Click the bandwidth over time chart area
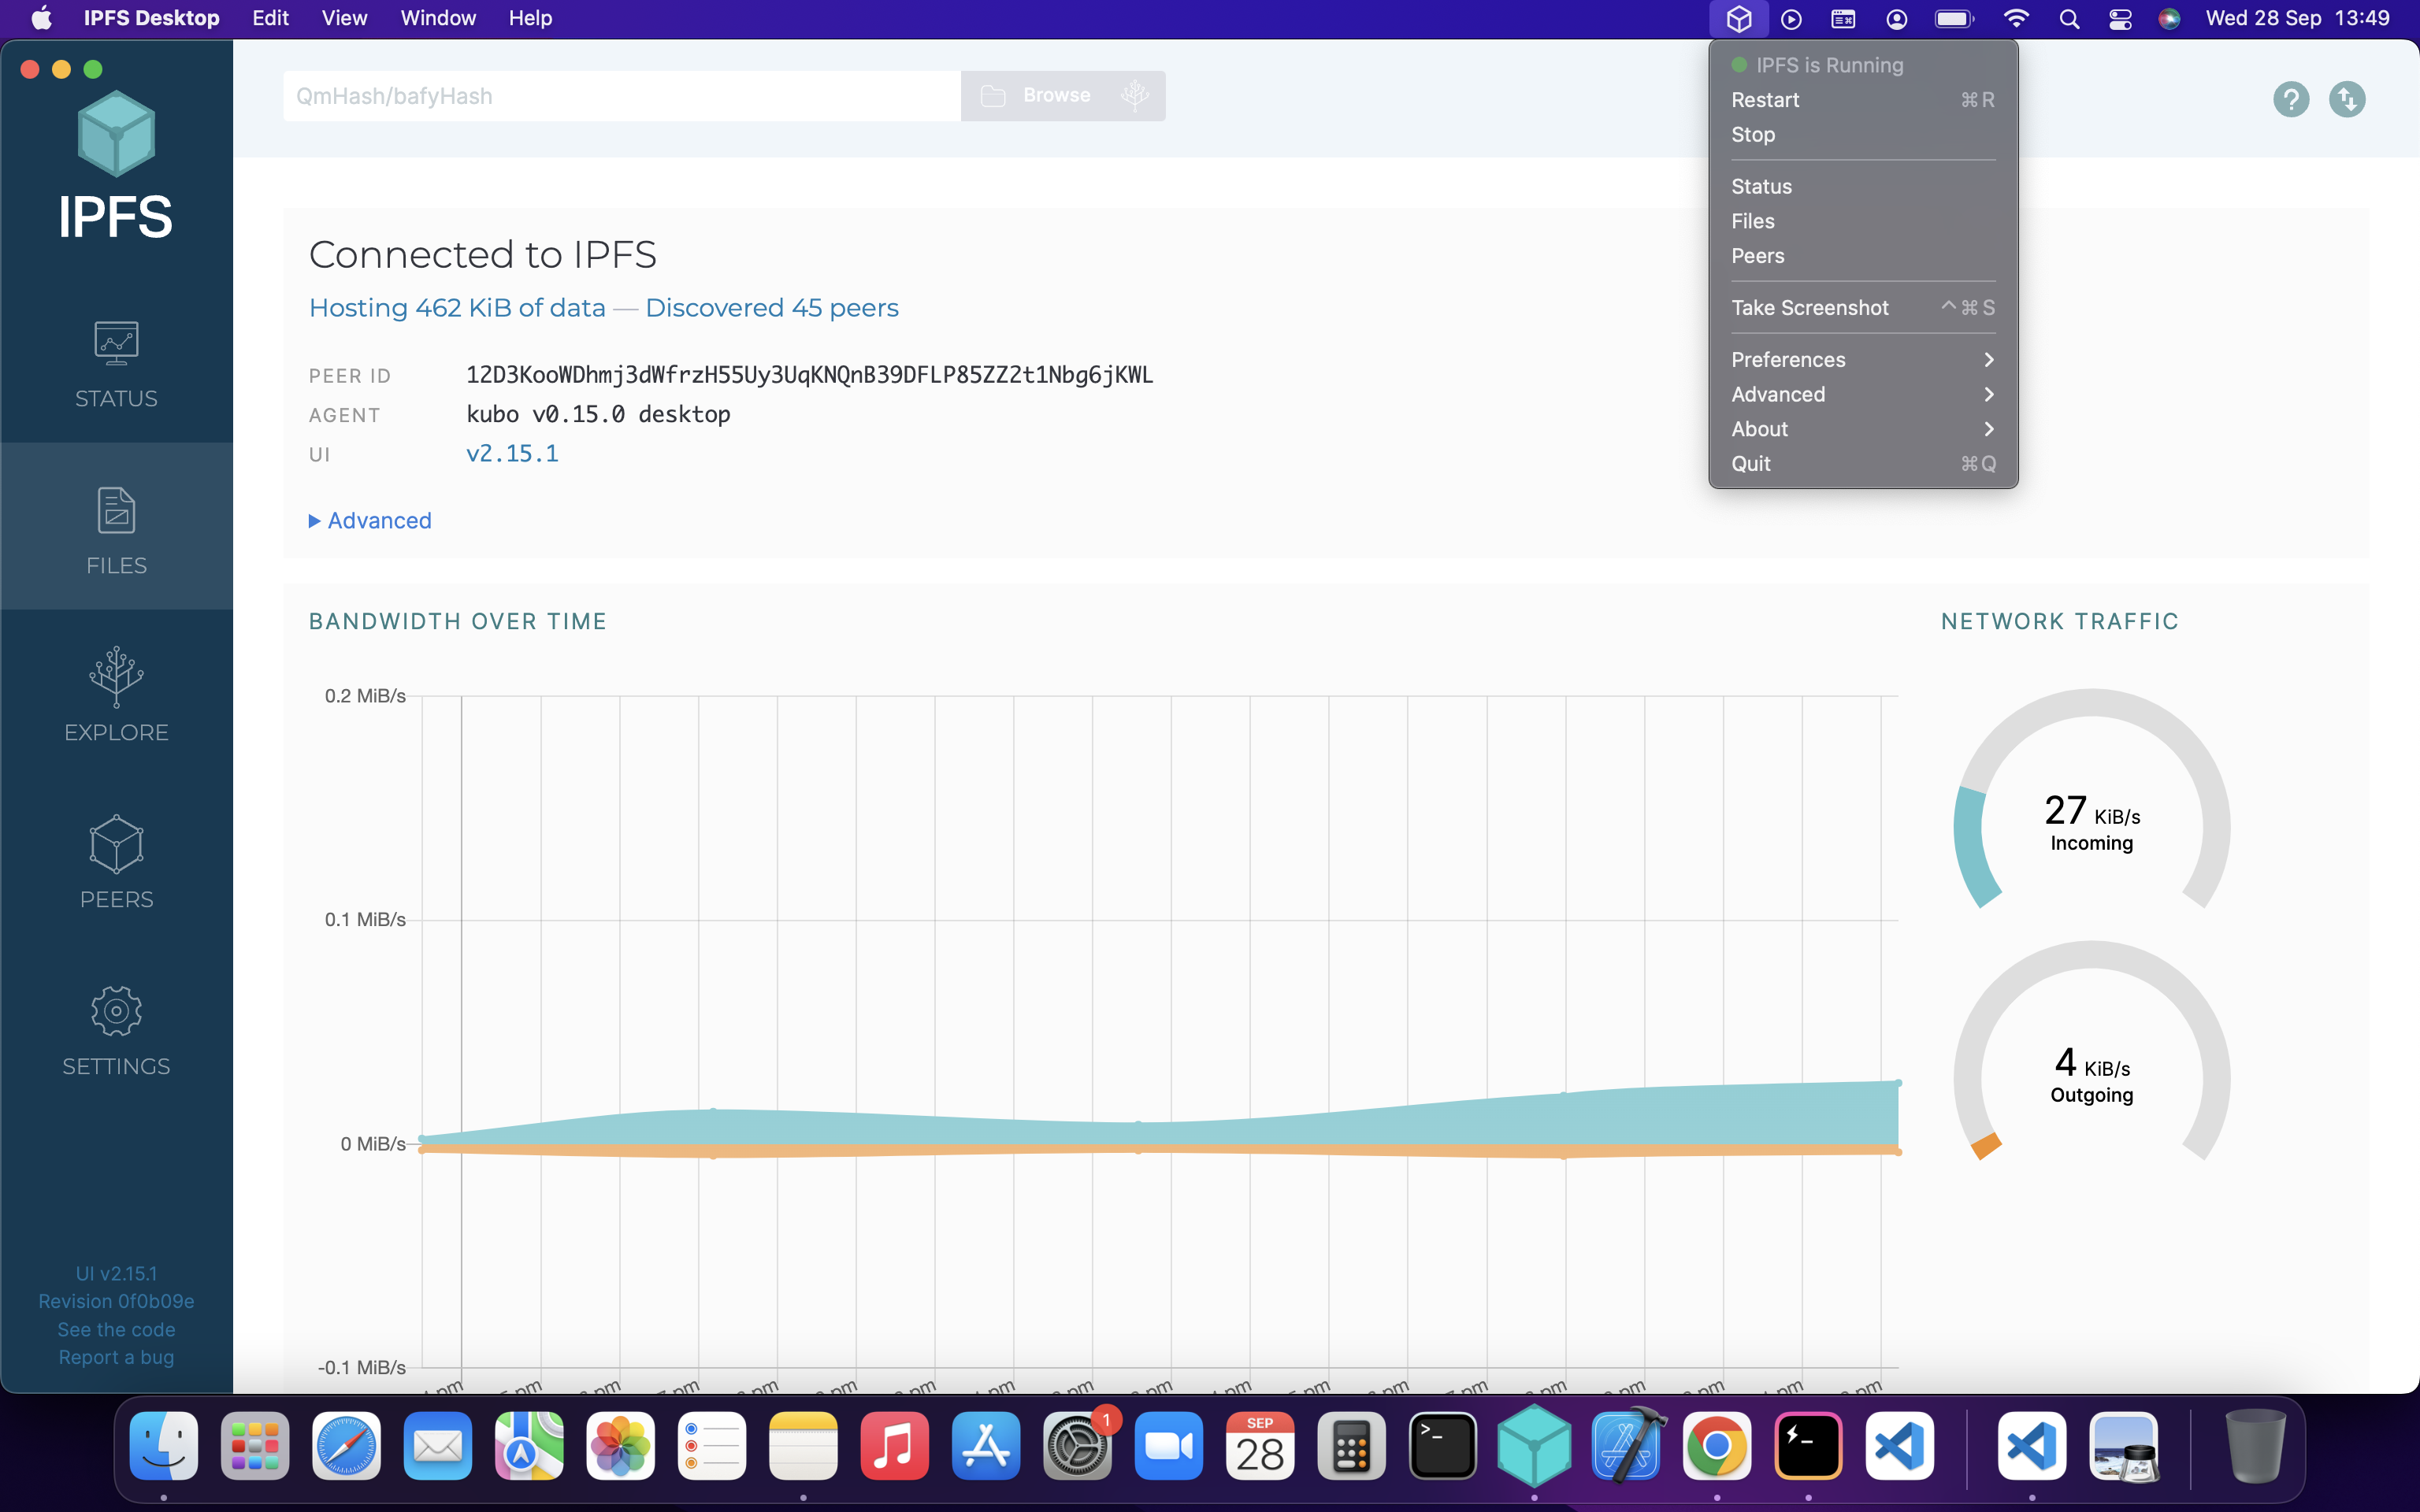Image resolution: width=2420 pixels, height=1512 pixels. click(x=1160, y=1030)
